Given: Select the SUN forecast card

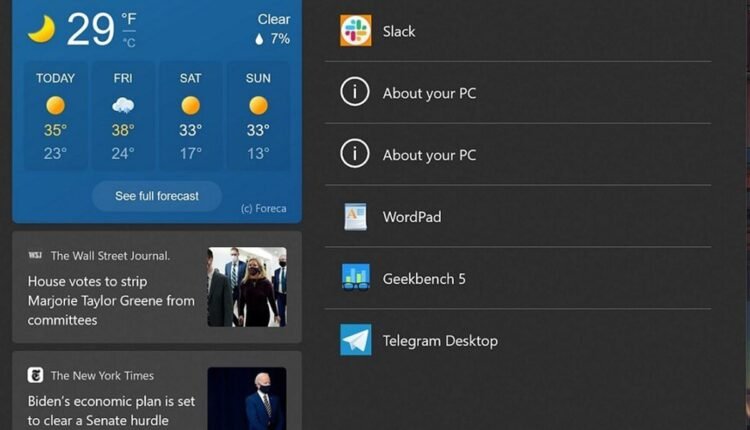Looking at the screenshot, I should [x=258, y=116].
